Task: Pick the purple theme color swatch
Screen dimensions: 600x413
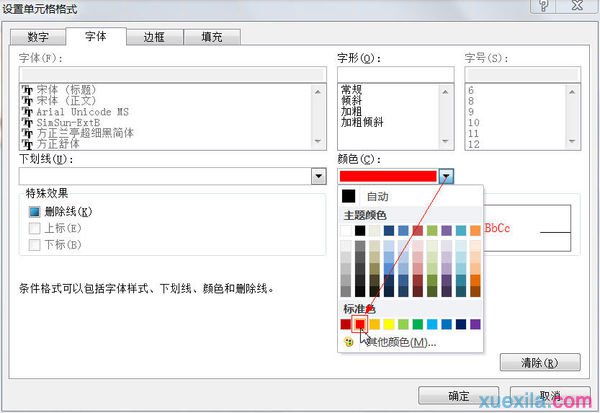Action: (x=447, y=230)
